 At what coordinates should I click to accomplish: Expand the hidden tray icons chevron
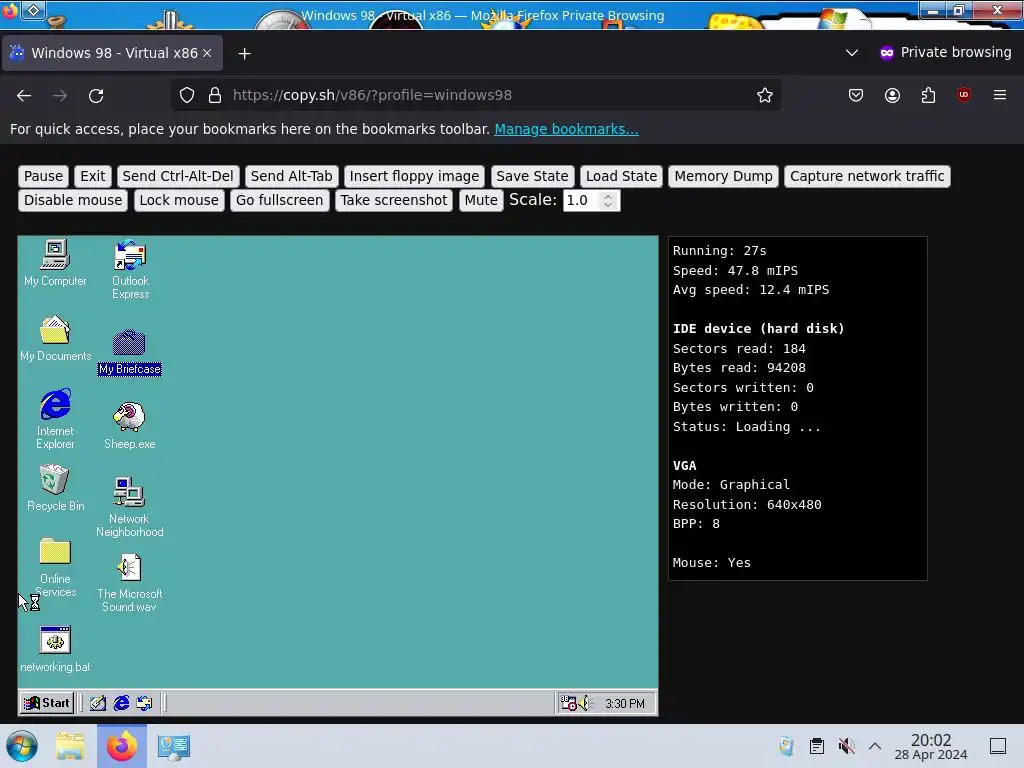(875, 746)
